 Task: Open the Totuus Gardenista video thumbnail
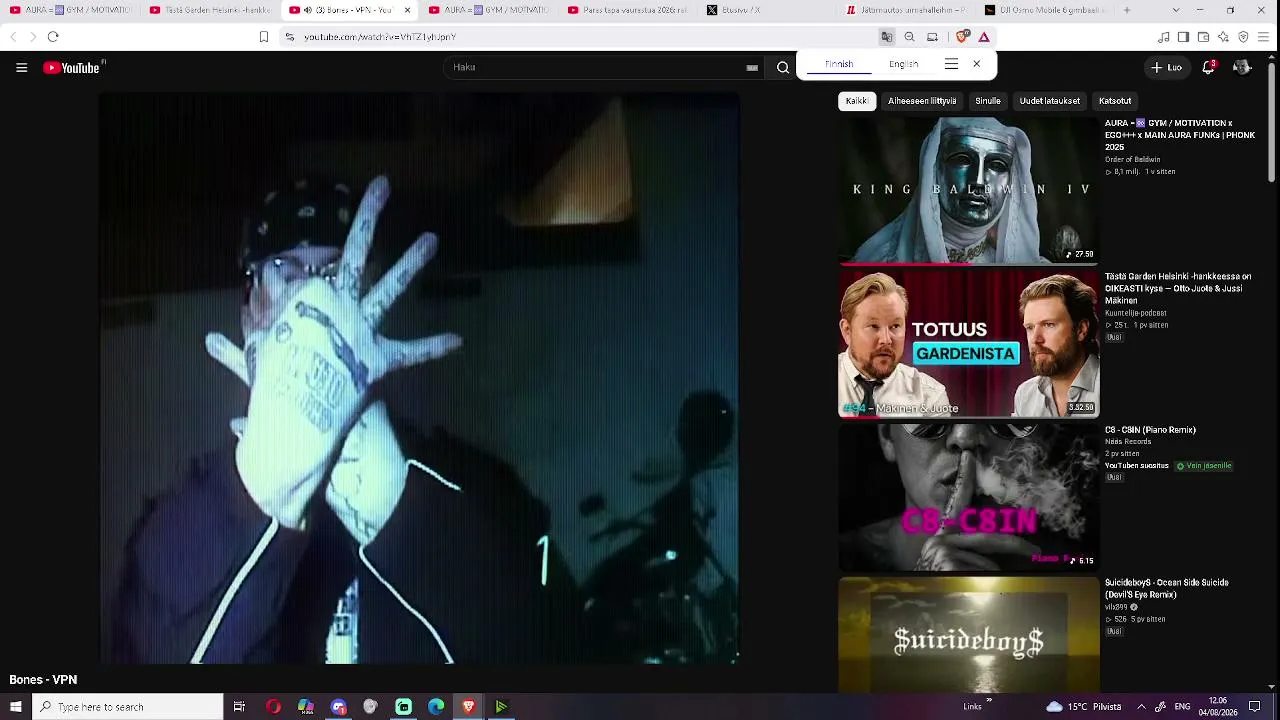[968, 344]
